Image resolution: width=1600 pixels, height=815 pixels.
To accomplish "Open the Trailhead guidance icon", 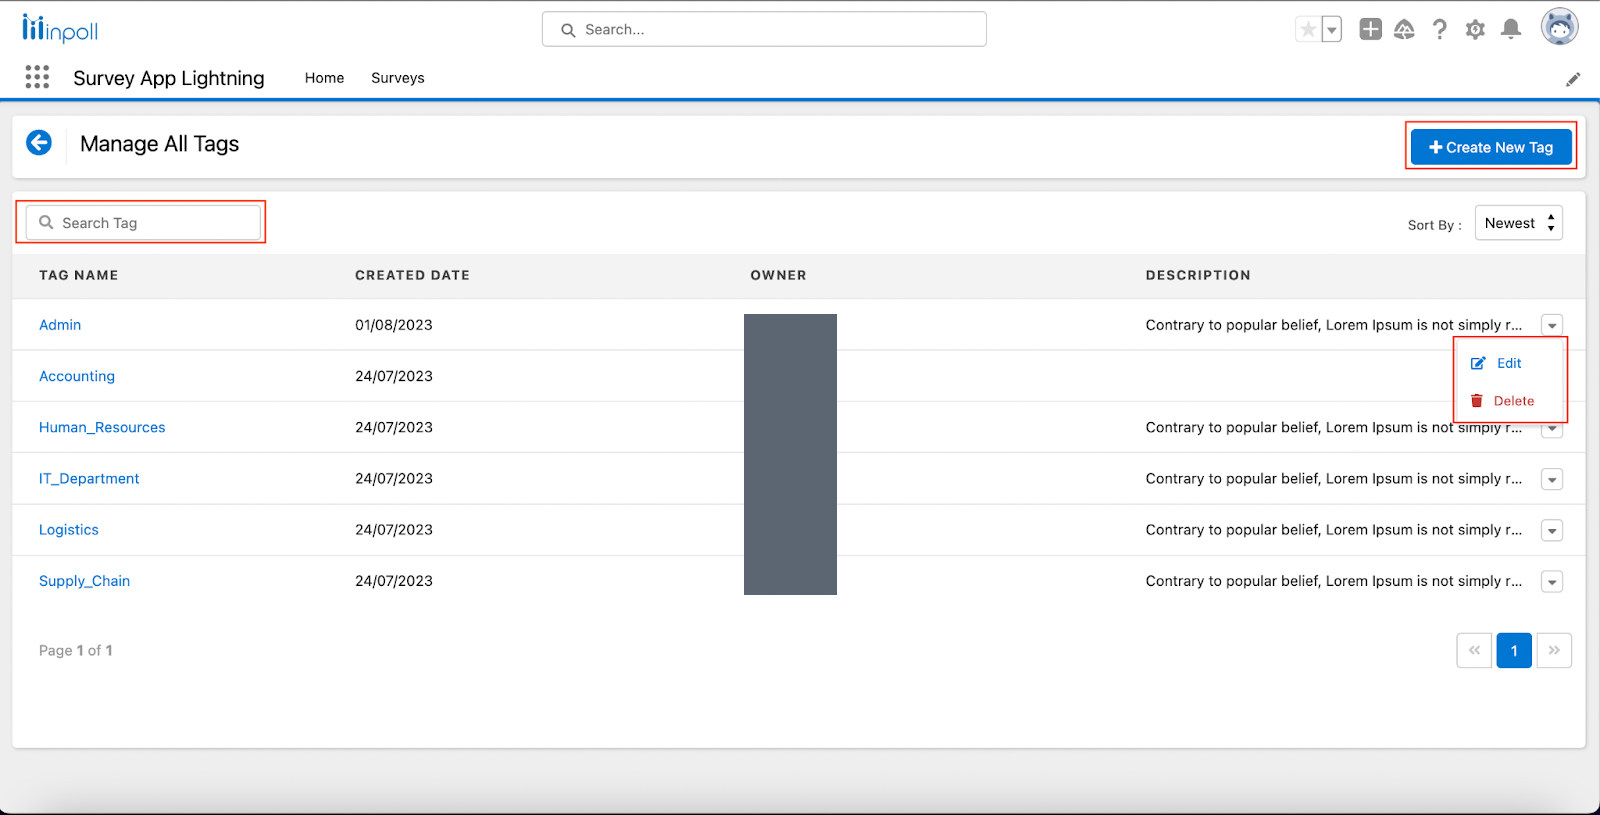I will (x=1404, y=29).
